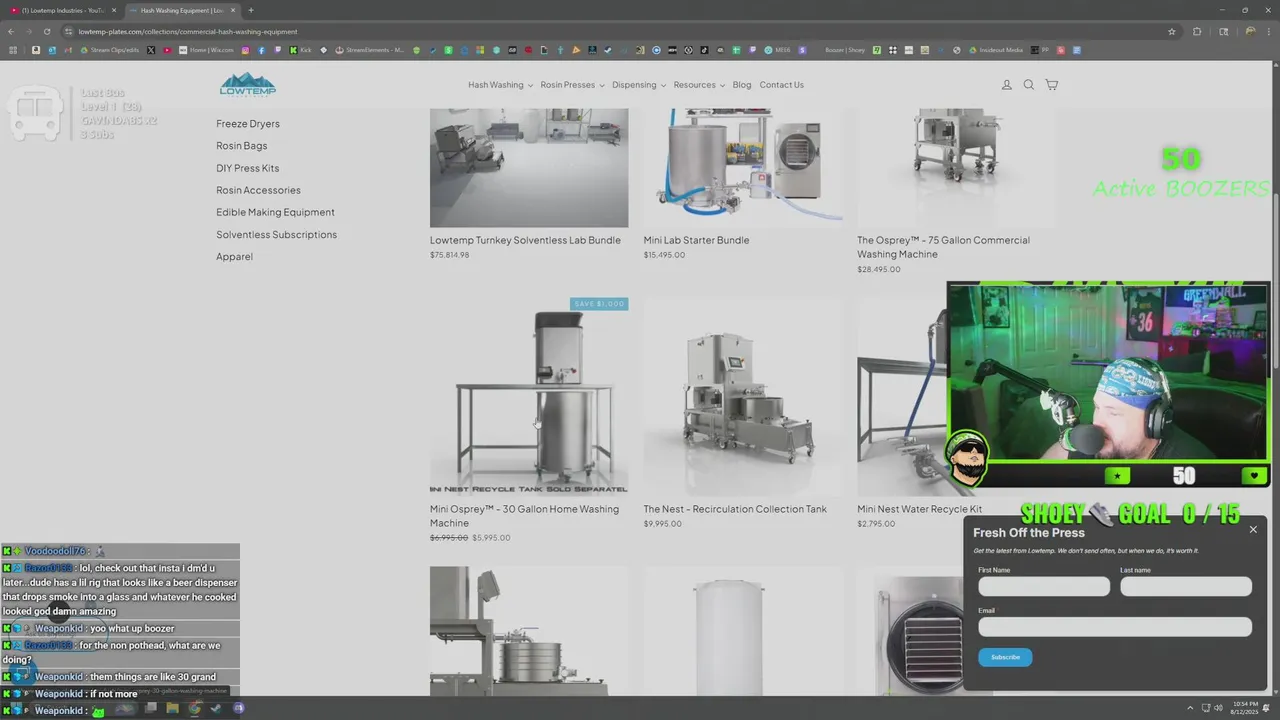Open the Kick bookmark
Screen dimensions: 1280x720
click(300, 50)
